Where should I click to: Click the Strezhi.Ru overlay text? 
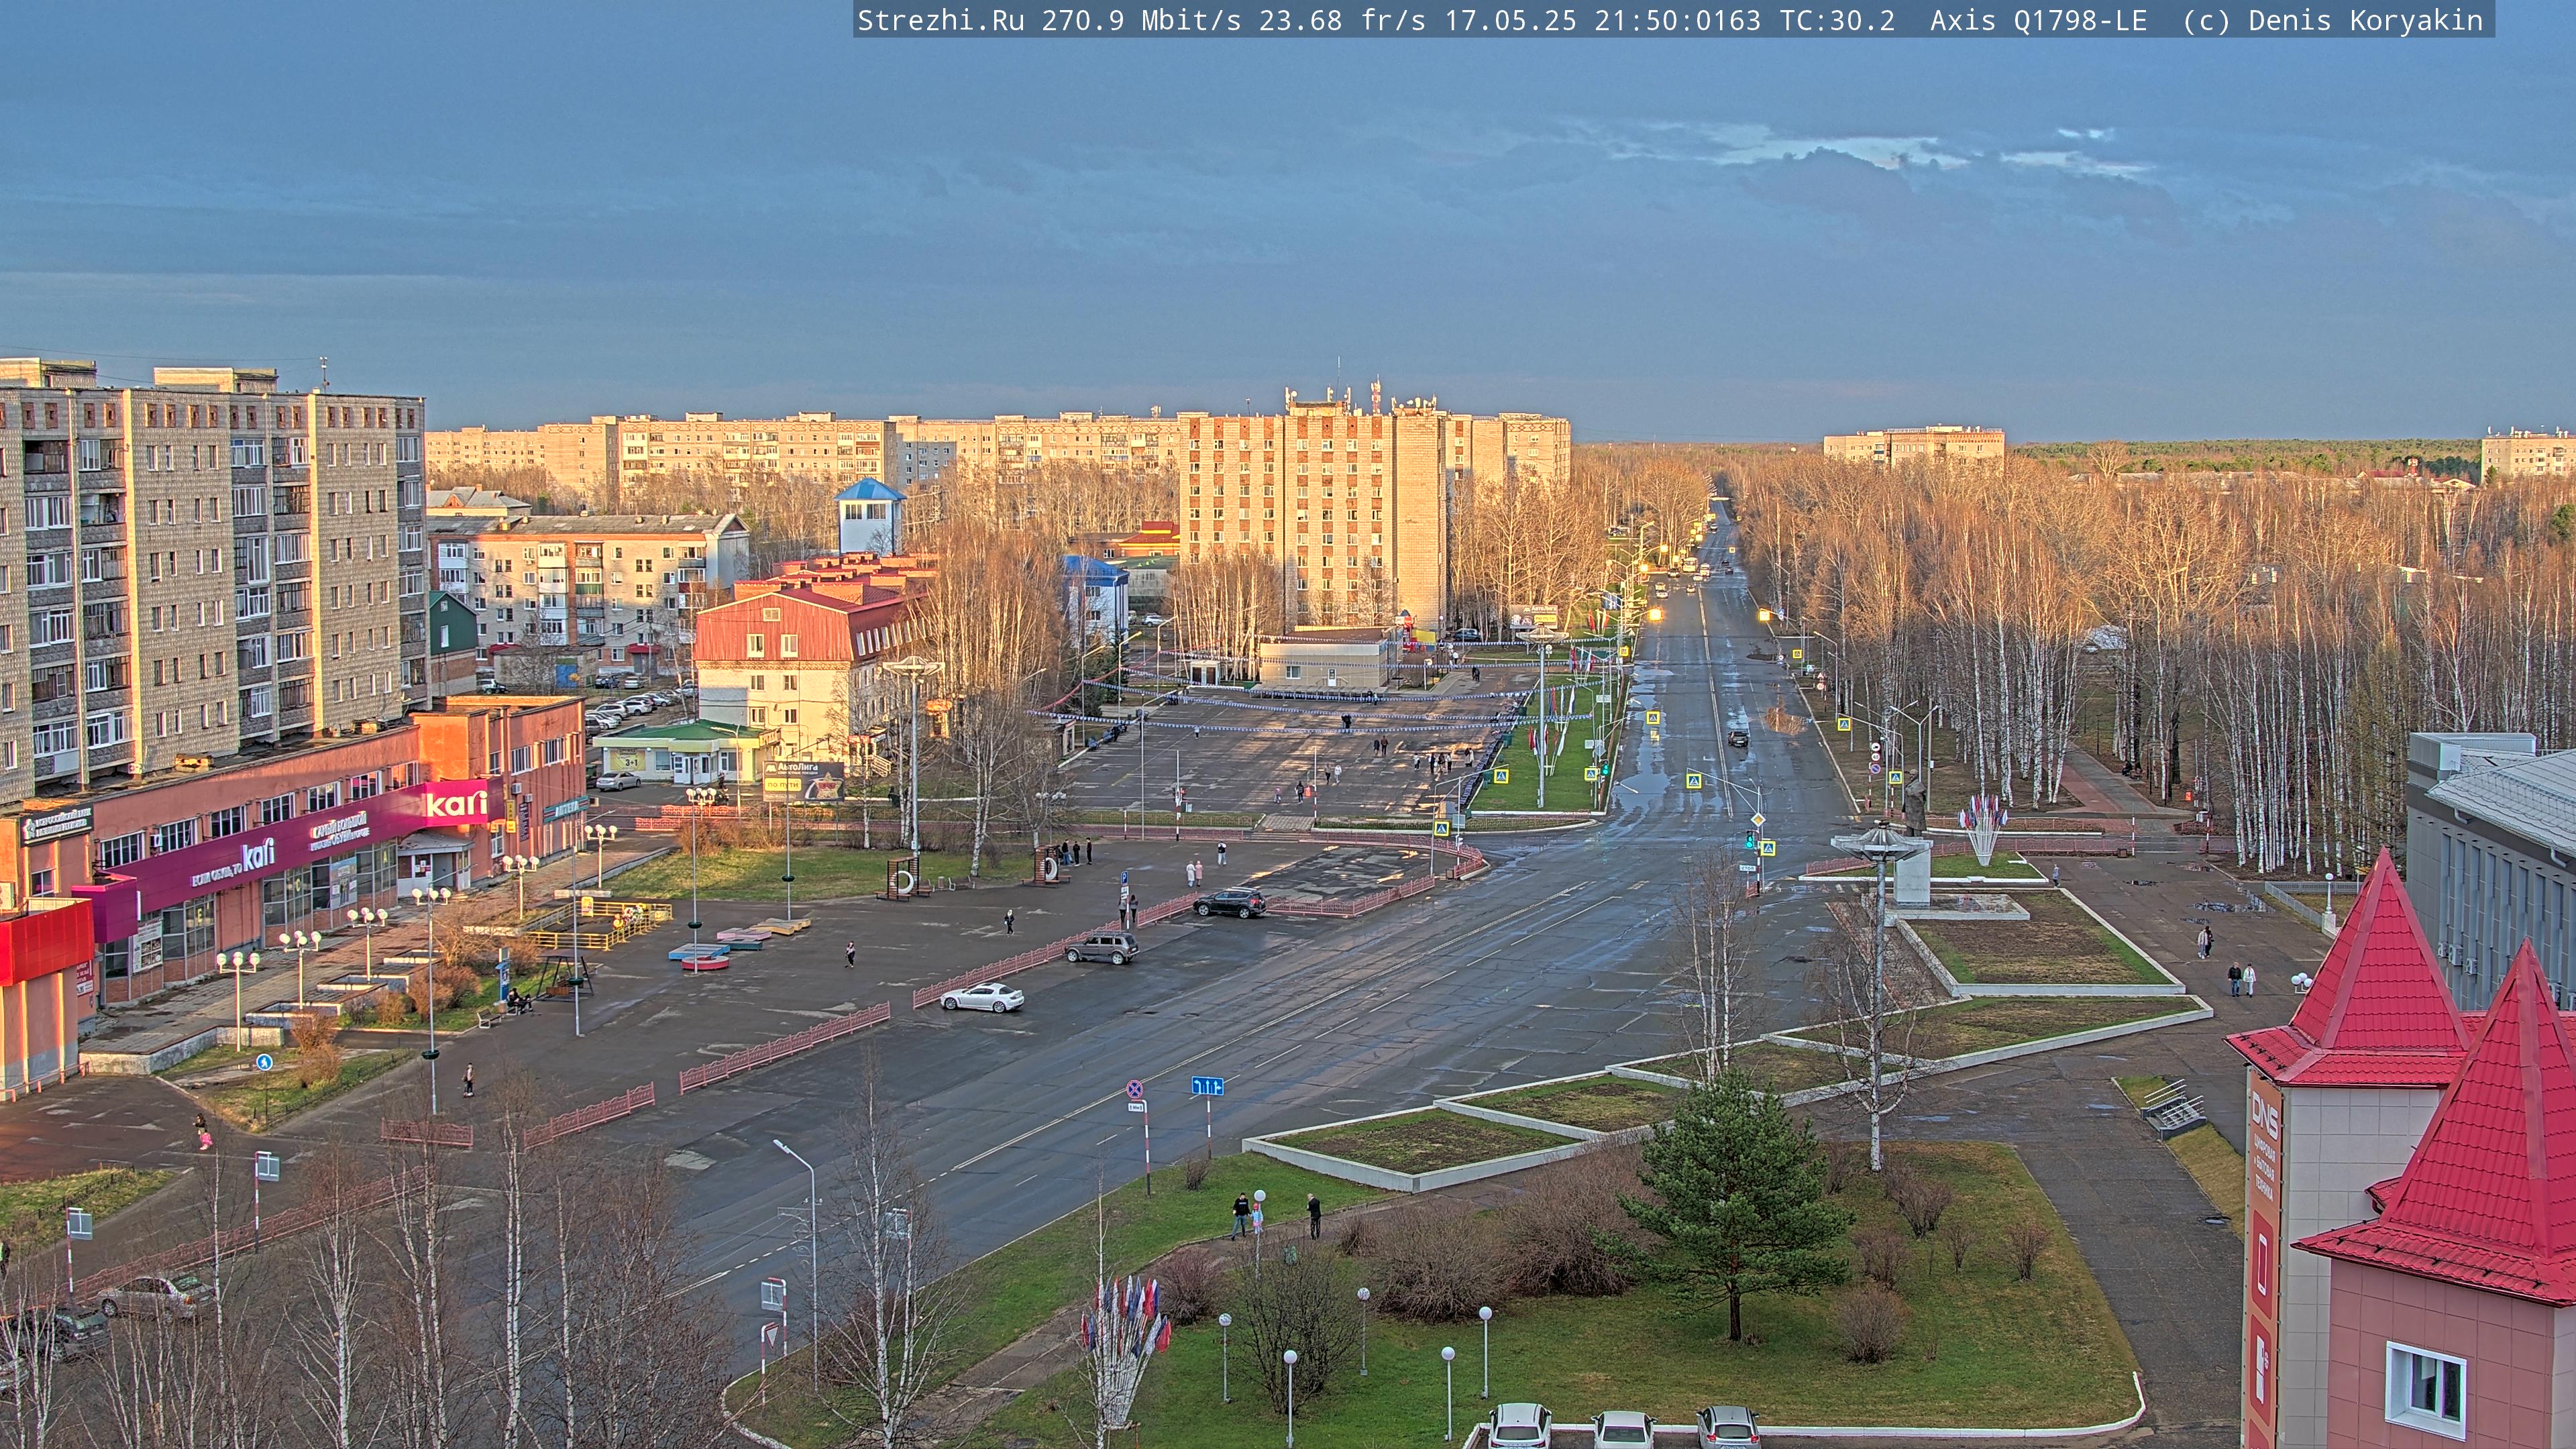[x=940, y=20]
